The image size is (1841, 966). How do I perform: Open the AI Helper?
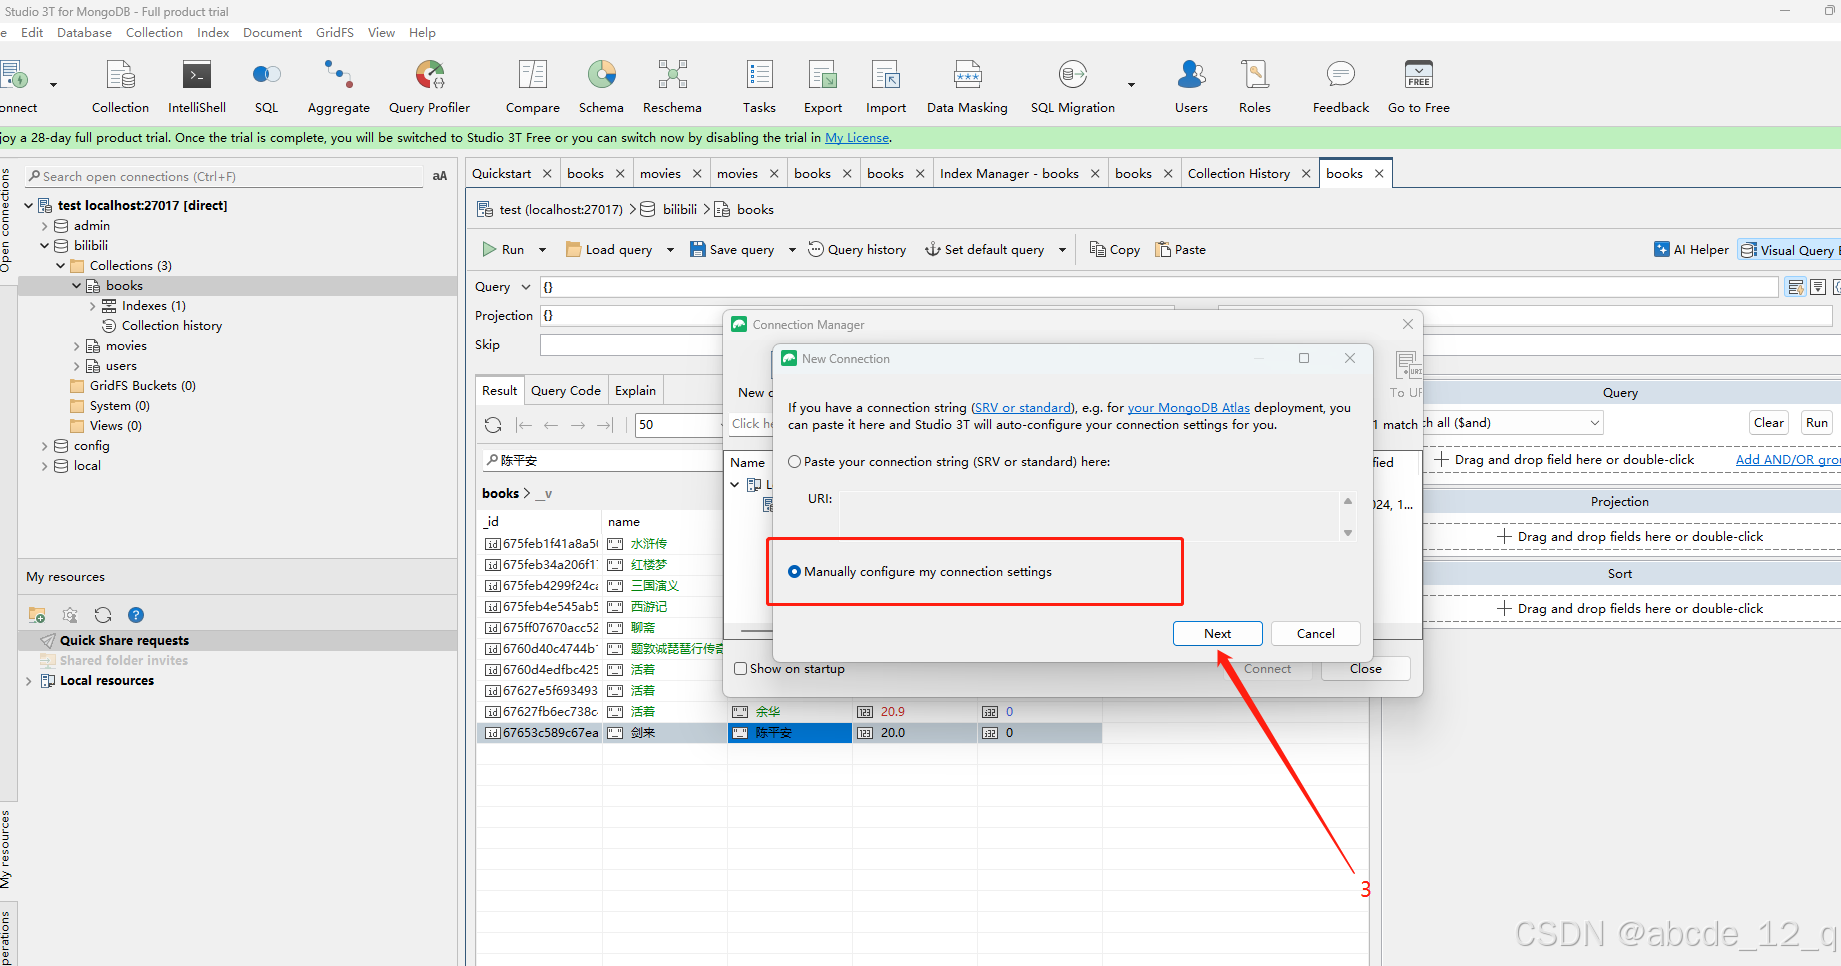(1691, 250)
